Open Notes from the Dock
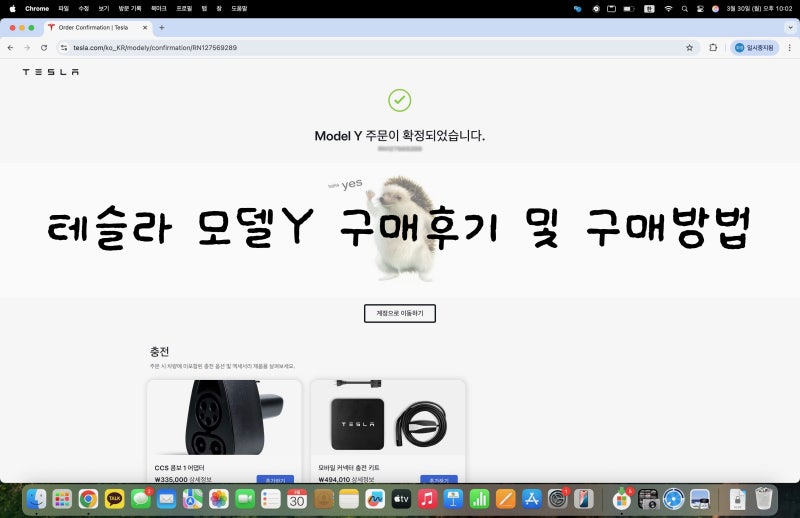 click(x=349, y=499)
